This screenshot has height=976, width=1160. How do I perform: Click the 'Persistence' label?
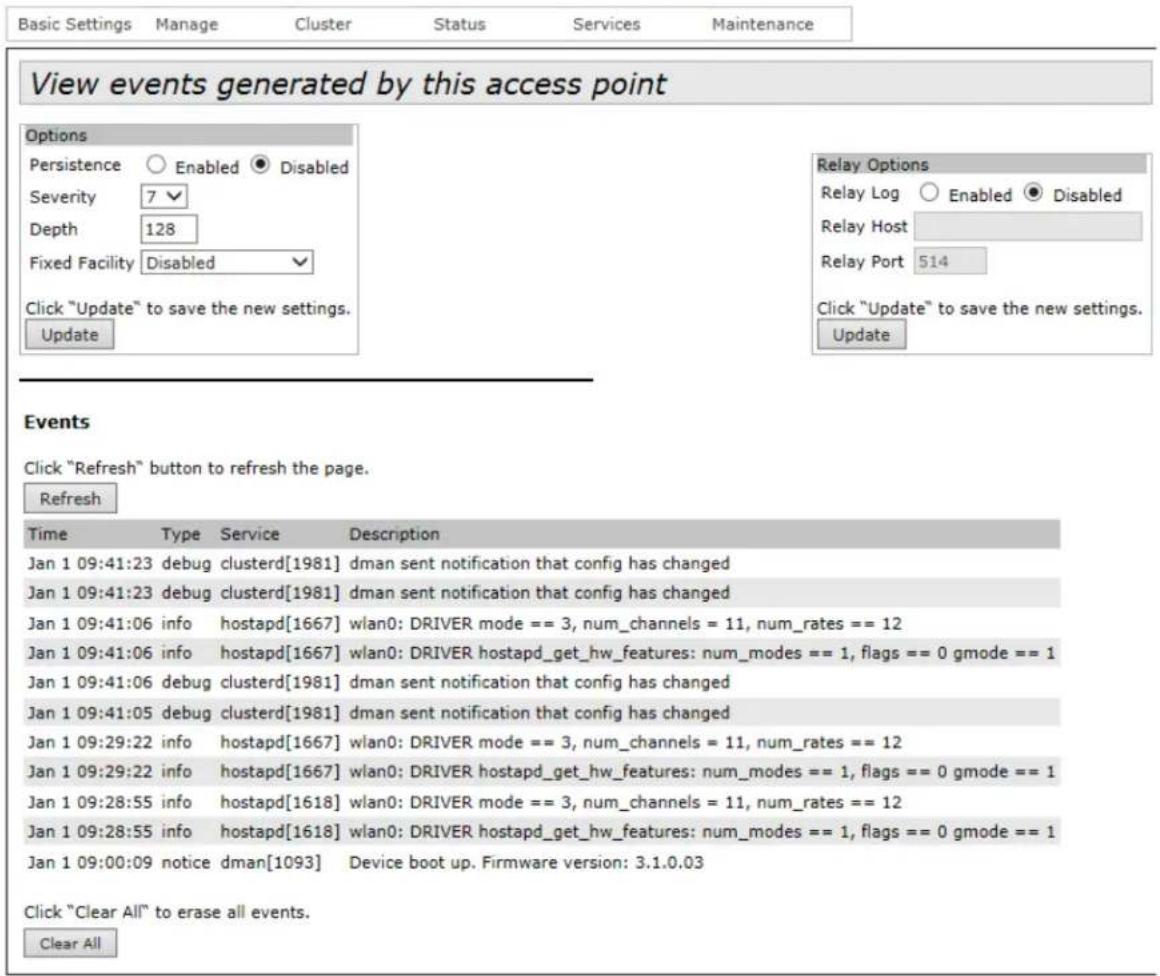click(75, 165)
